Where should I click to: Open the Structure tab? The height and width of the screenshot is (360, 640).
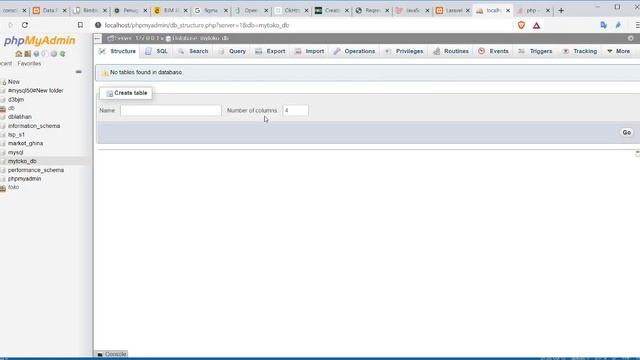(117, 51)
